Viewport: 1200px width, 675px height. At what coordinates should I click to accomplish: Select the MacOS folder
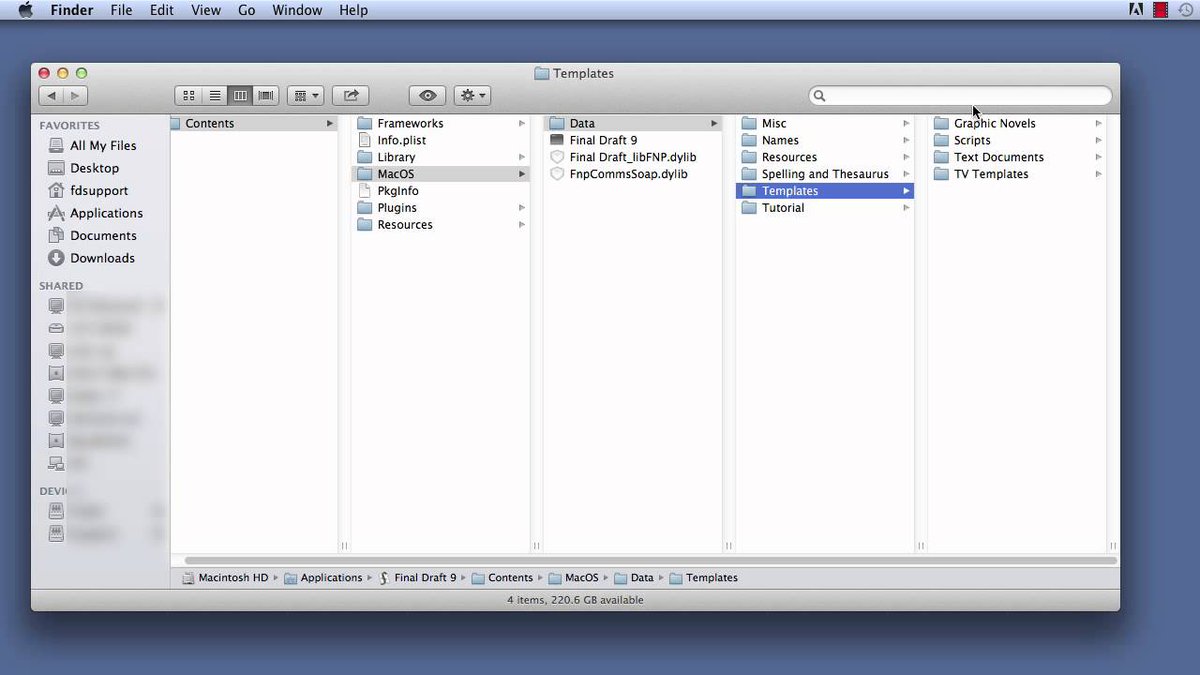[441, 174]
